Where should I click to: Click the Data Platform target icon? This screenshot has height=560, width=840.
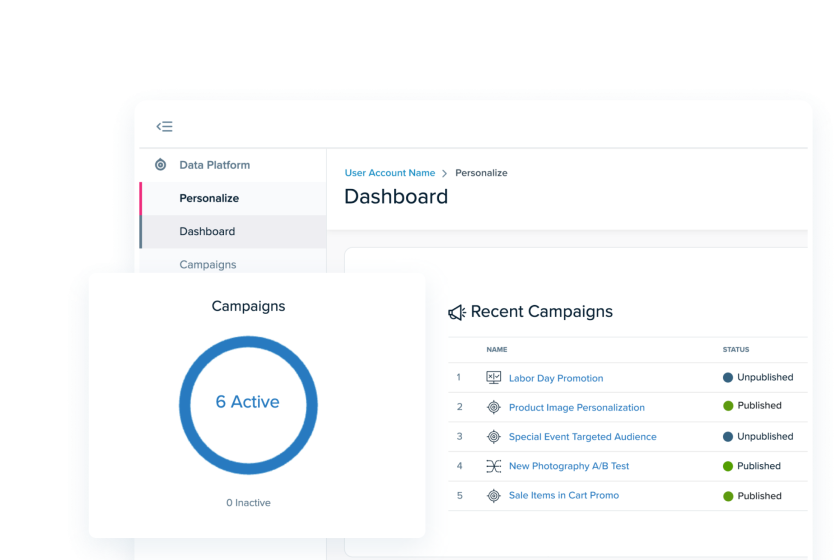[x=160, y=165]
